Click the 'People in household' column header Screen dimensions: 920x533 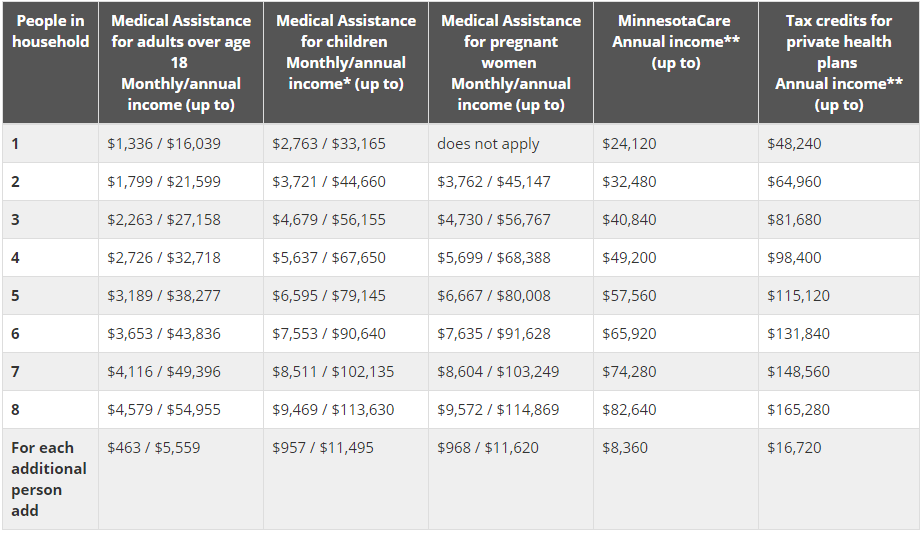click(x=51, y=31)
